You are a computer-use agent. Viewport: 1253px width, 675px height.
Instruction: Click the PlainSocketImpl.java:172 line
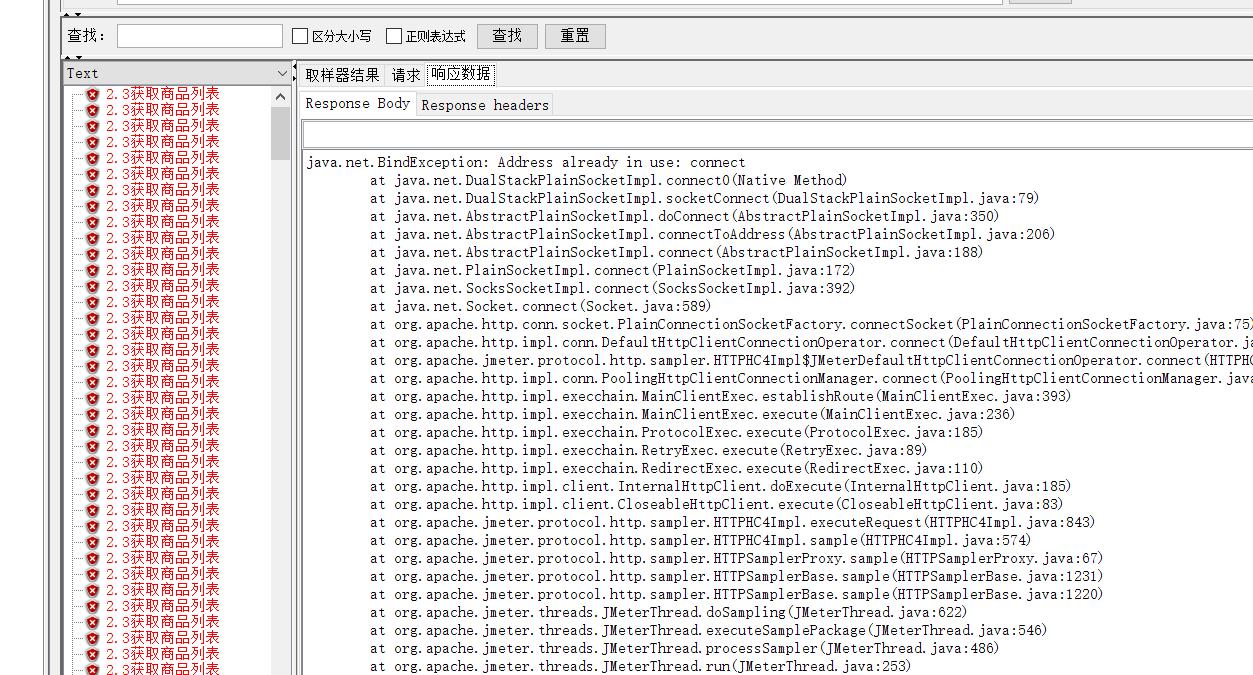click(612, 270)
